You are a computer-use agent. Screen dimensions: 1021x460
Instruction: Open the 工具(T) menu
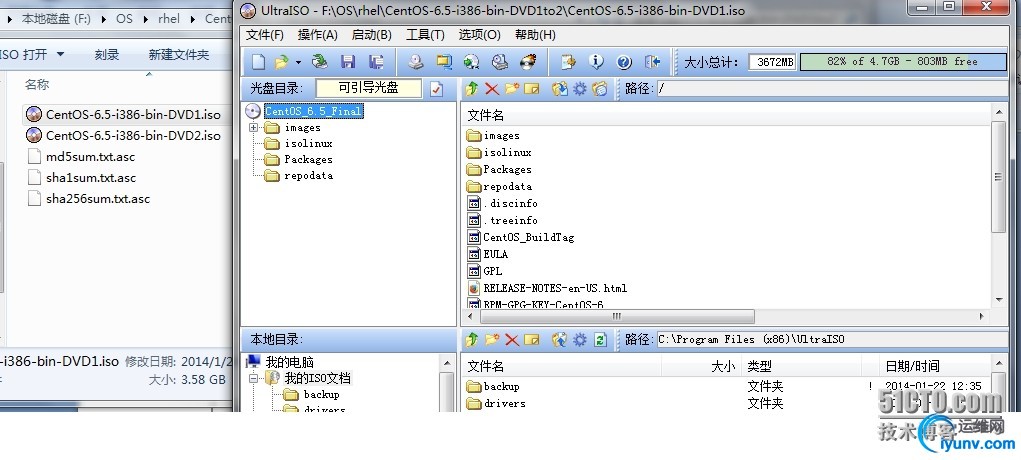pyautogui.click(x=425, y=35)
